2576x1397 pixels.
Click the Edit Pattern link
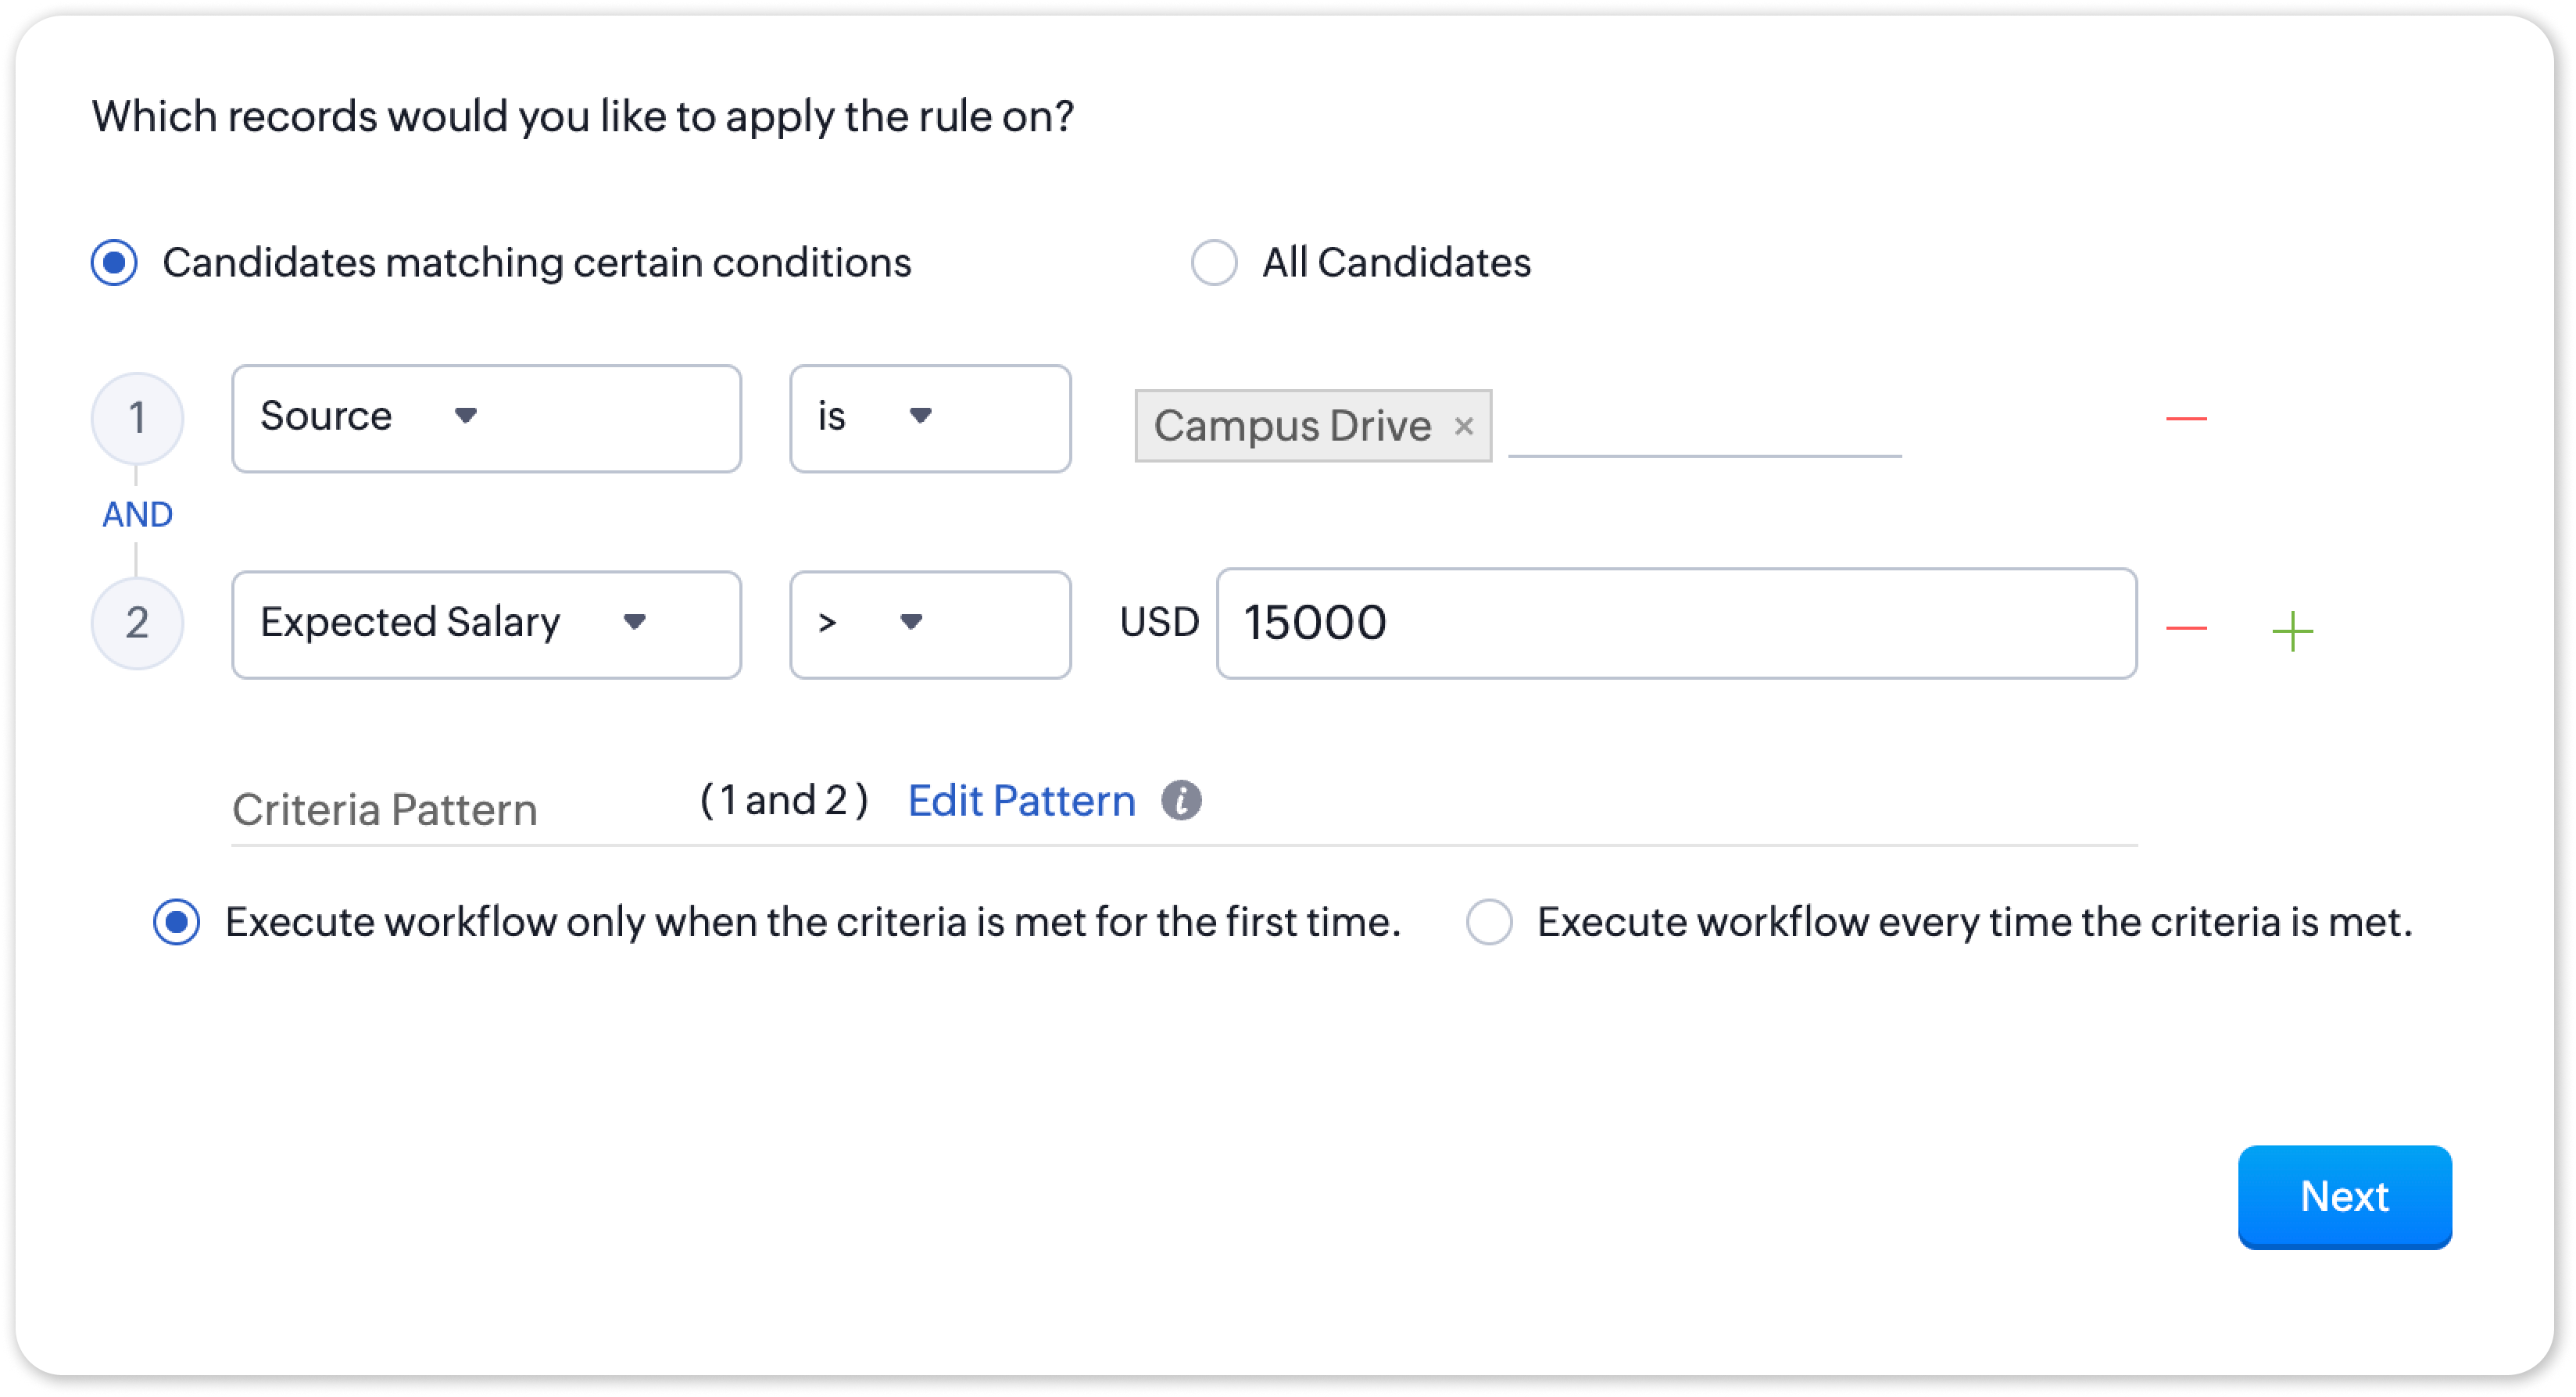pyautogui.click(x=1021, y=801)
